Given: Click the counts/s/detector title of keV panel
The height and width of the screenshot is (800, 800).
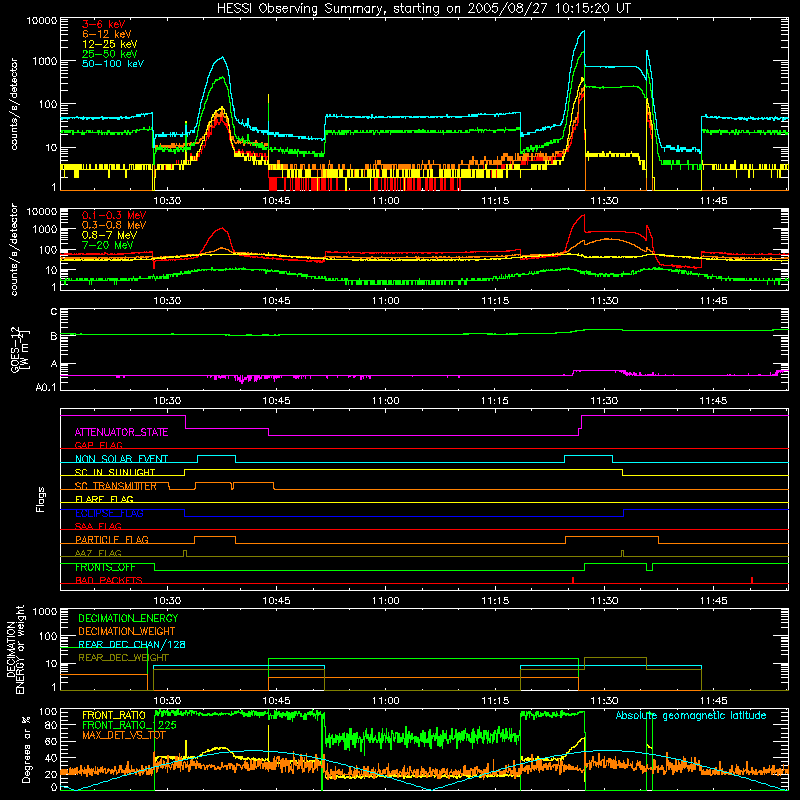Looking at the screenshot, I should click(14, 104).
